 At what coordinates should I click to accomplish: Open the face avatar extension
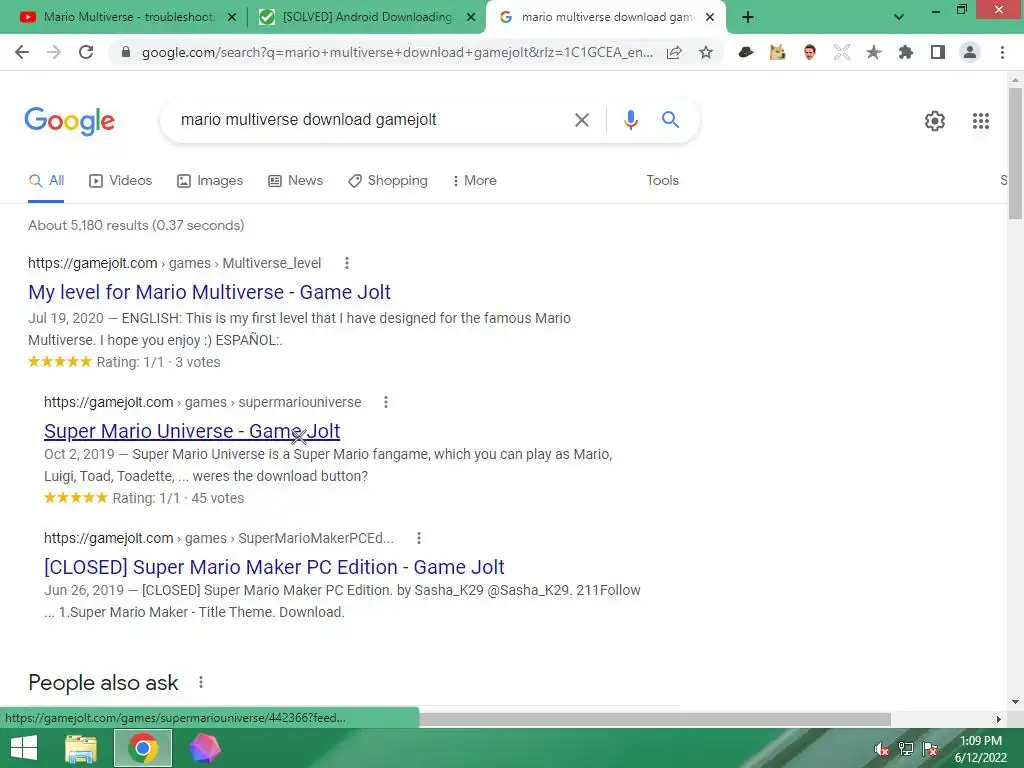[x=810, y=52]
